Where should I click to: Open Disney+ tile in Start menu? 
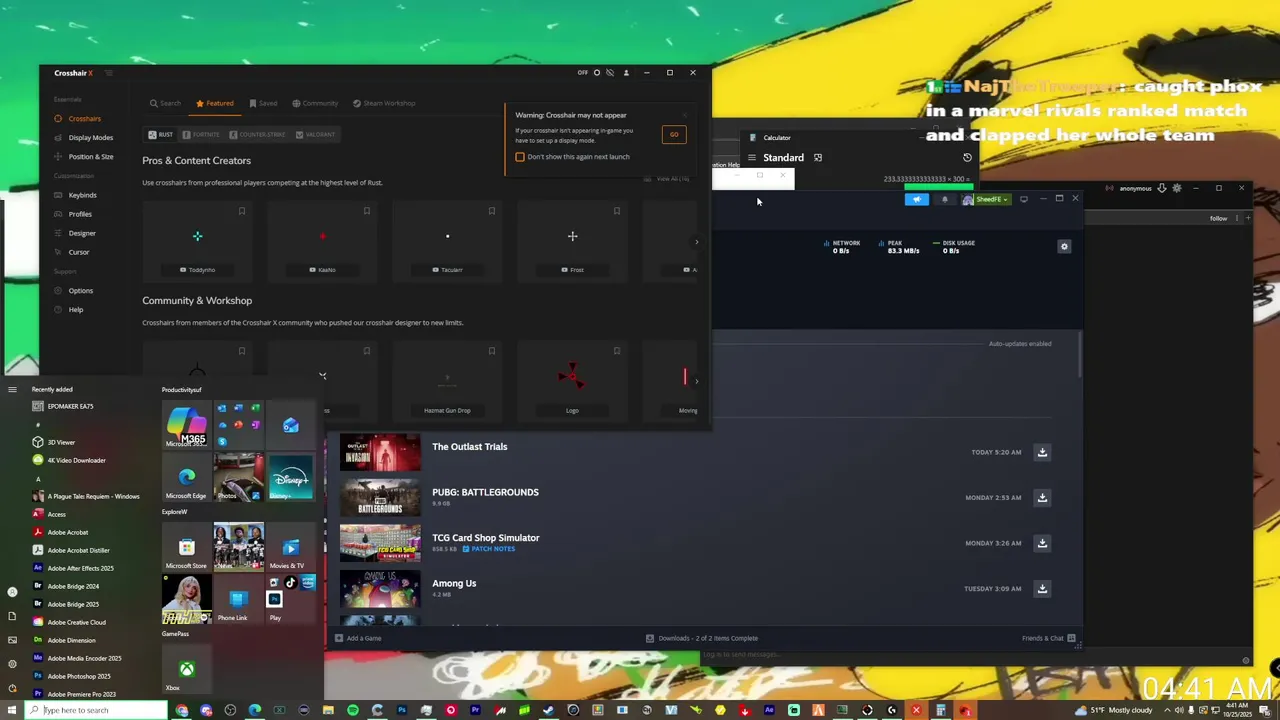click(290, 478)
